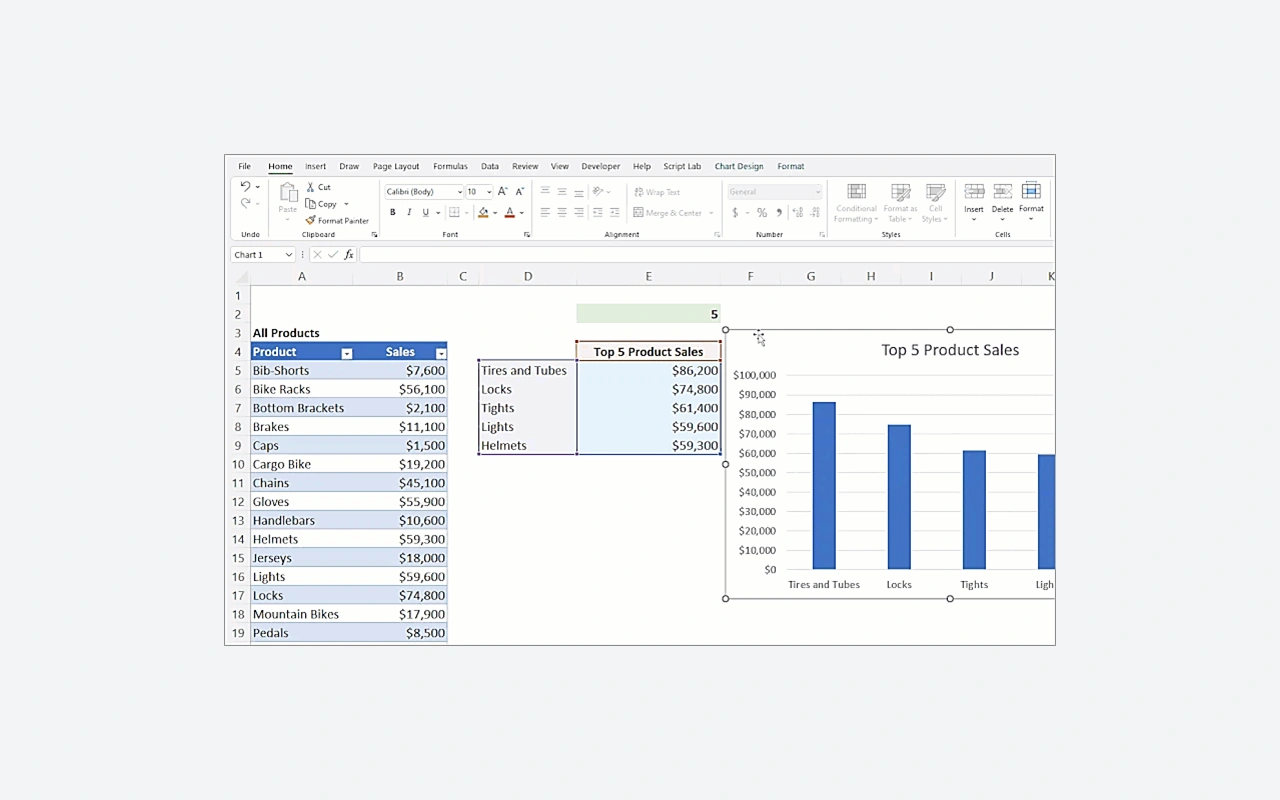Switch to the Formulas tab
1280x800 pixels.
[x=450, y=166]
